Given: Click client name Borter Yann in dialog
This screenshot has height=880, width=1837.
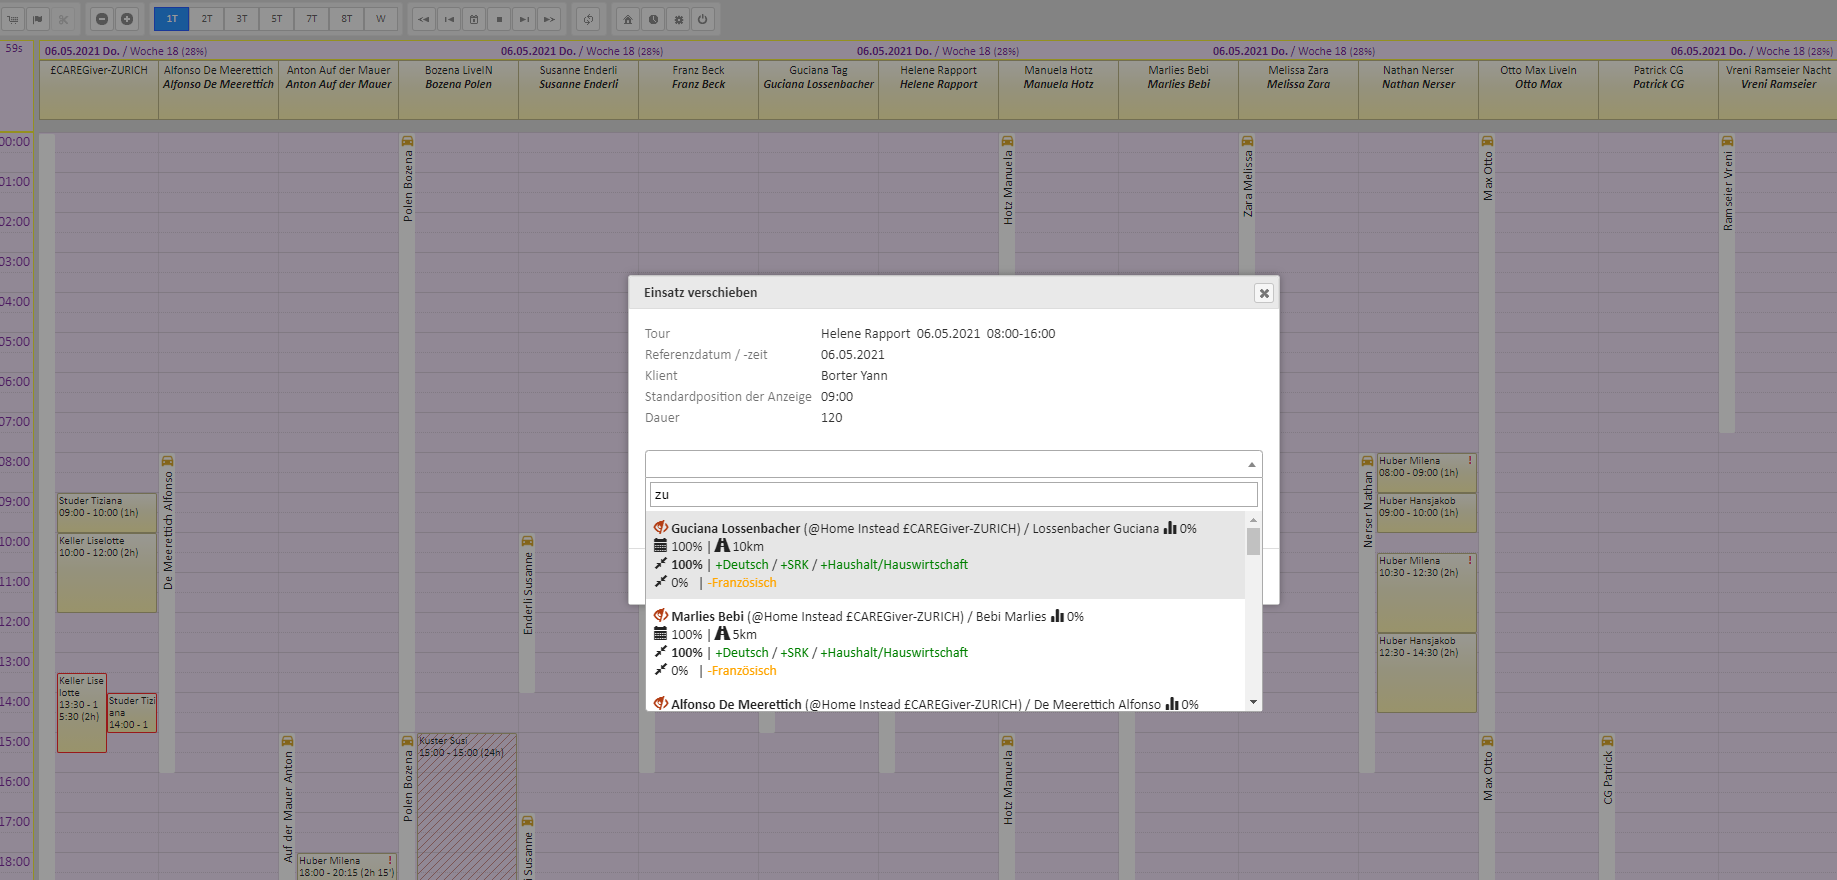Looking at the screenshot, I should point(854,376).
